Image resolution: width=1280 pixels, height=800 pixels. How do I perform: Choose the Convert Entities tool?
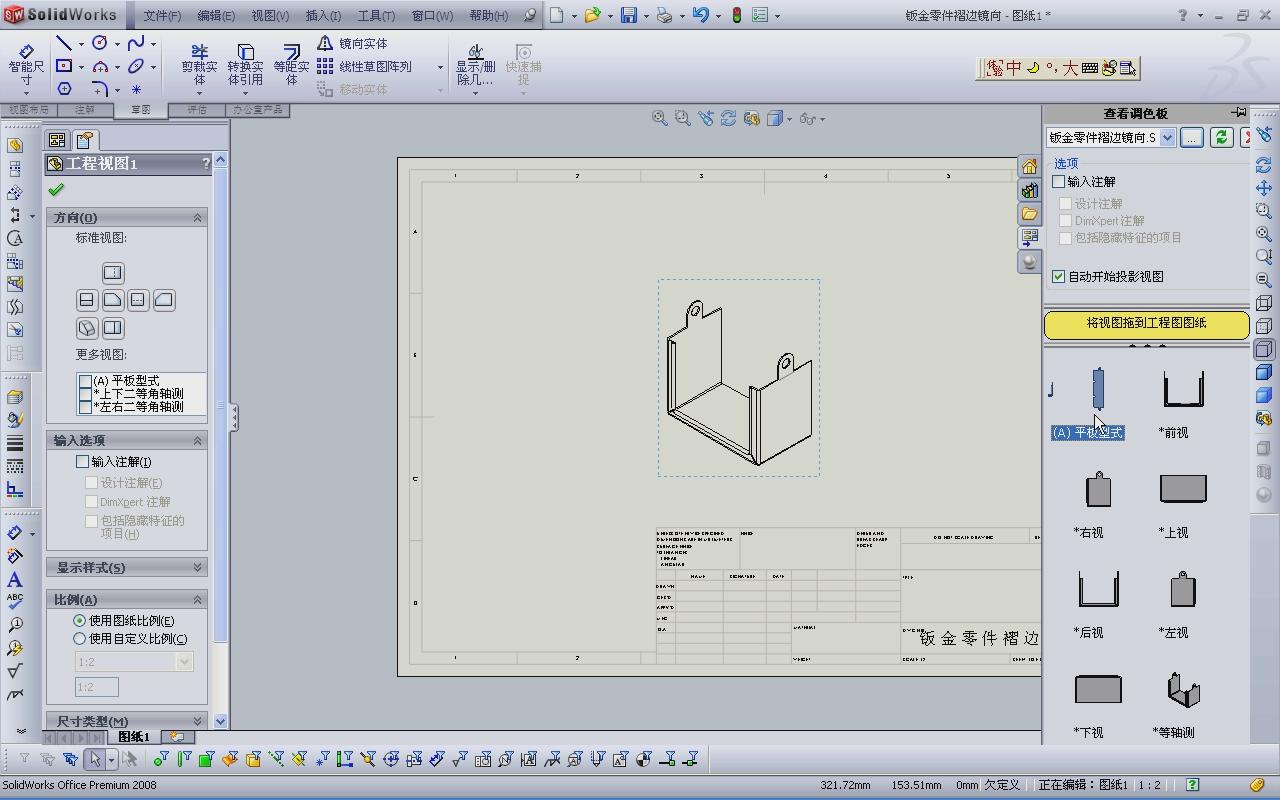(x=245, y=66)
